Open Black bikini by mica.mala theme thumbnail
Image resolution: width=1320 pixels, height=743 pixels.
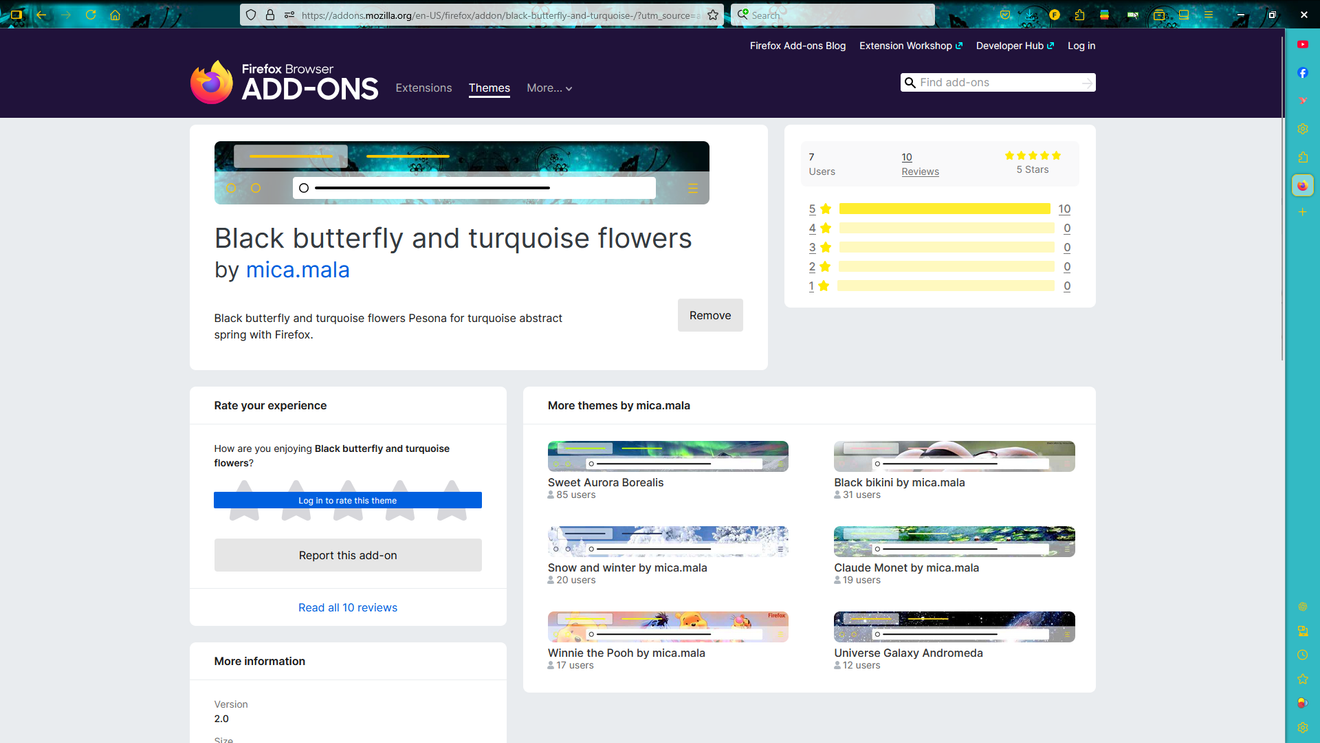click(954, 456)
